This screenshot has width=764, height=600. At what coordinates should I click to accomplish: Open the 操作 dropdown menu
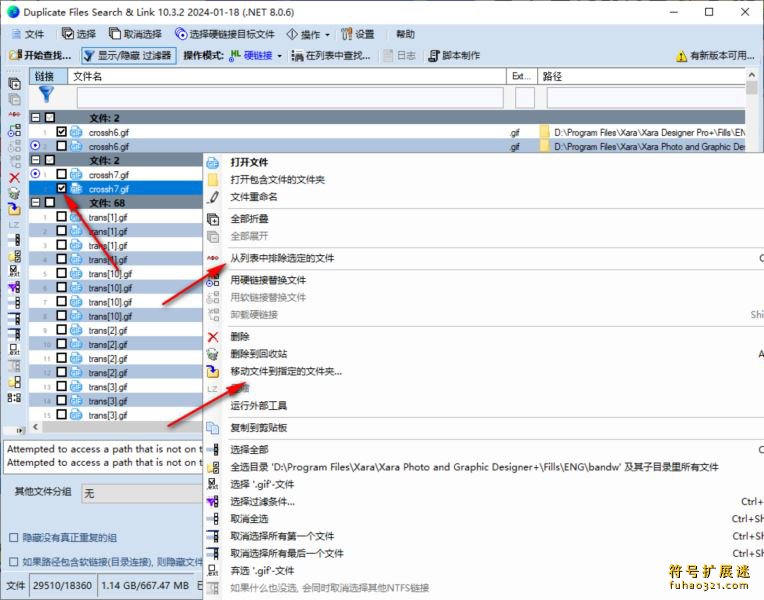(308, 34)
